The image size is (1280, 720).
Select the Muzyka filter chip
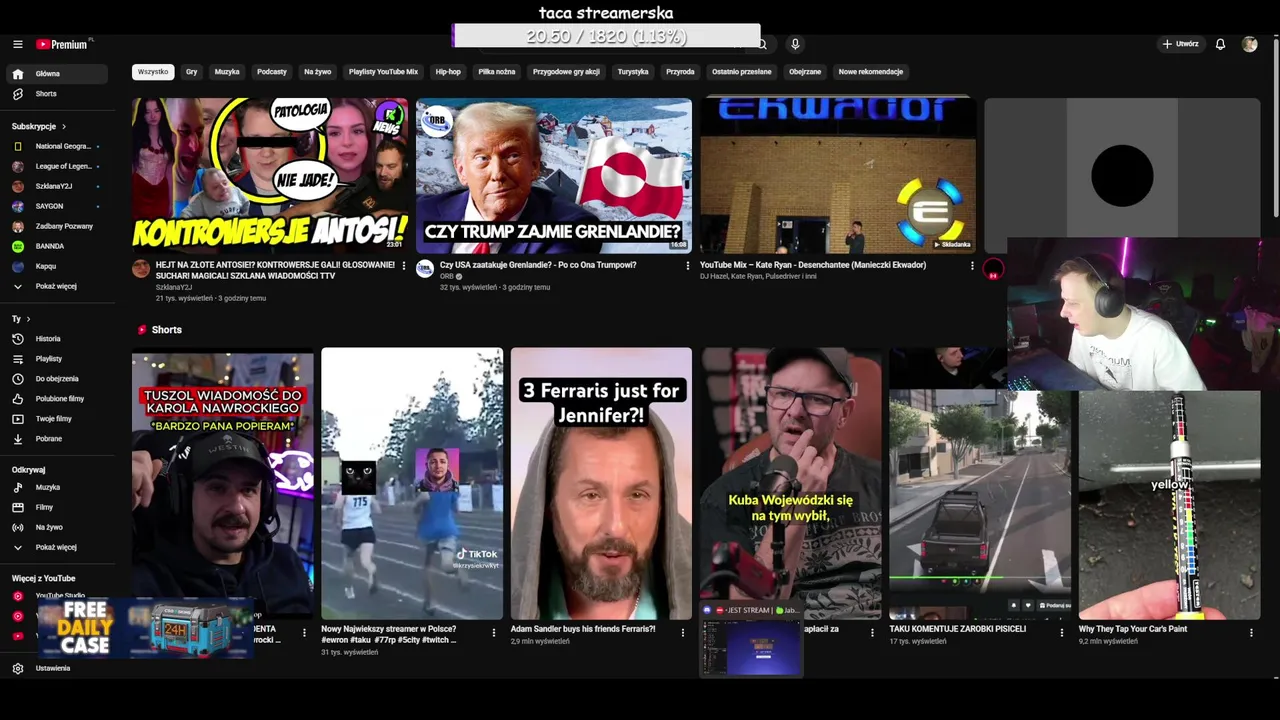coord(227,72)
